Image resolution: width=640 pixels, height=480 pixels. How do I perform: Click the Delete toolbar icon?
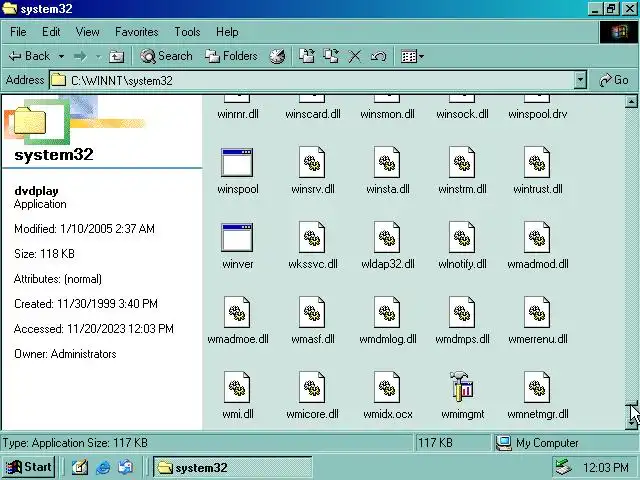coord(354,56)
